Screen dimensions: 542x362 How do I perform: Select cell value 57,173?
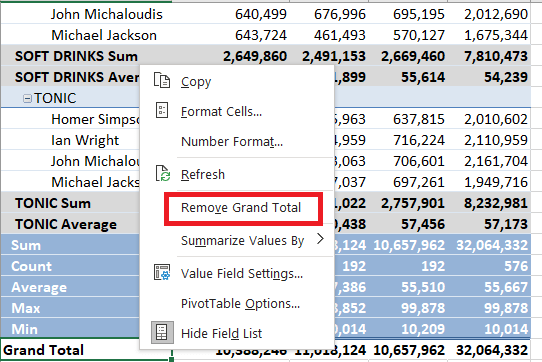[506, 224]
